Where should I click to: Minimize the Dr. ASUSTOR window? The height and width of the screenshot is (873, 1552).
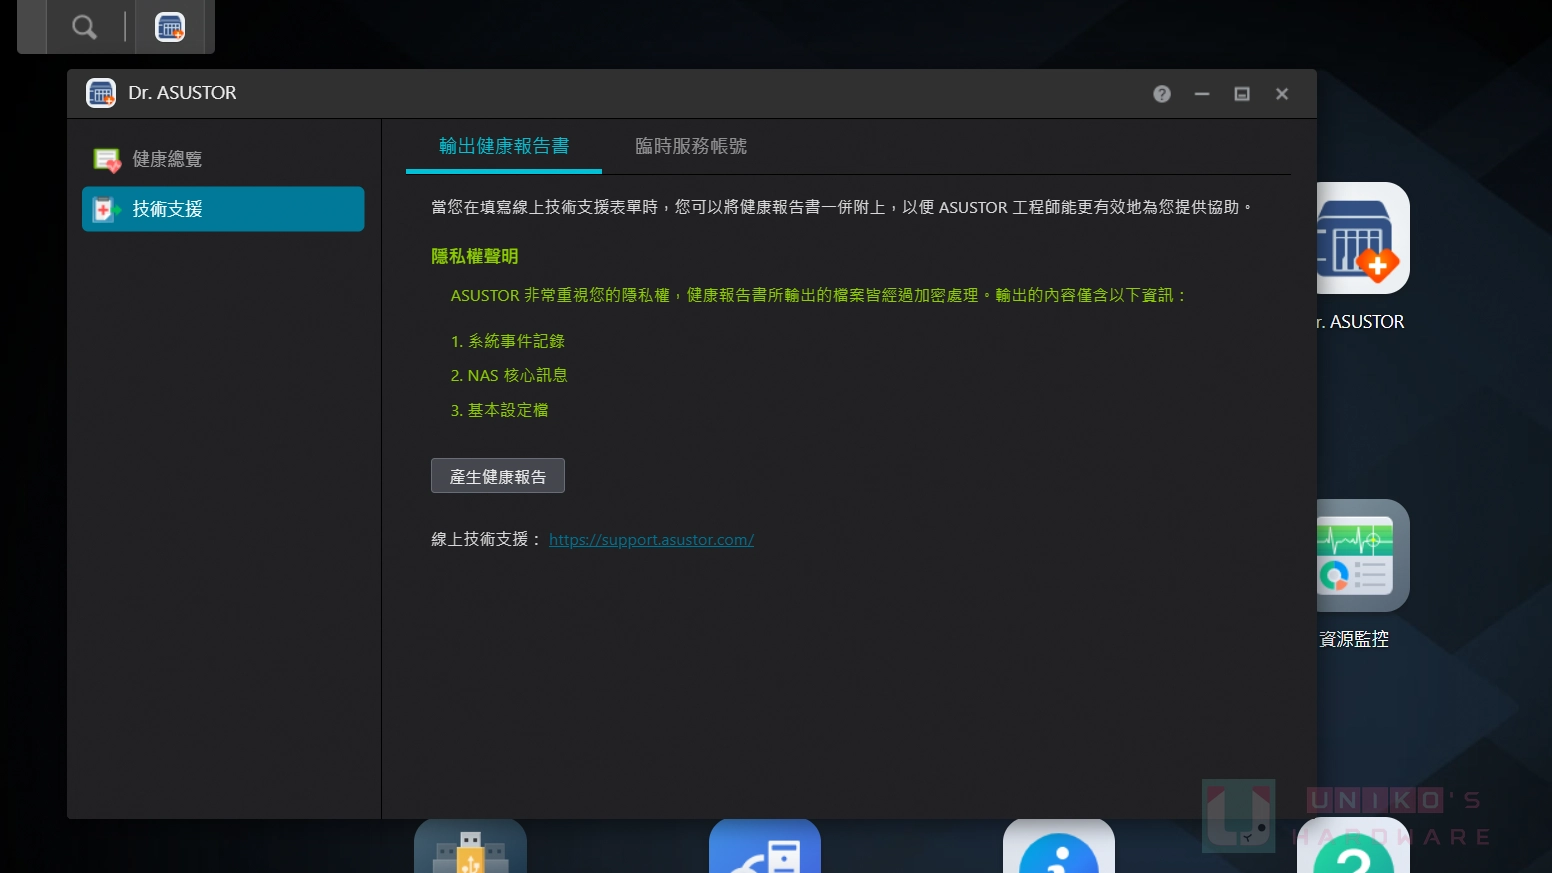click(x=1202, y=94)
